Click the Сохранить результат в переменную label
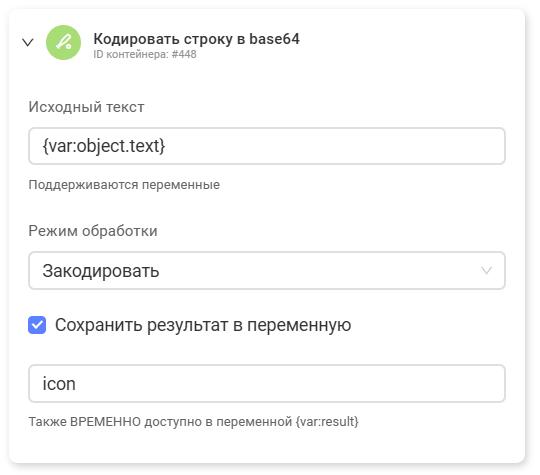 pos(203,325)
